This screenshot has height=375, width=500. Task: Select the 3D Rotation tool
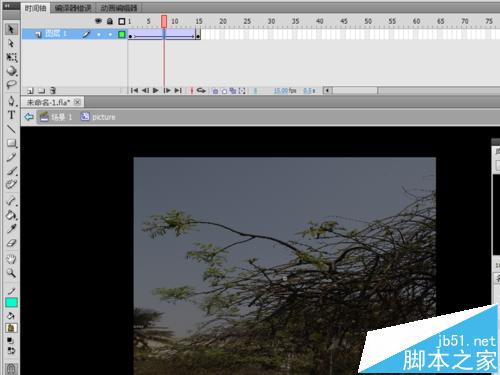(x=11, y=71)
